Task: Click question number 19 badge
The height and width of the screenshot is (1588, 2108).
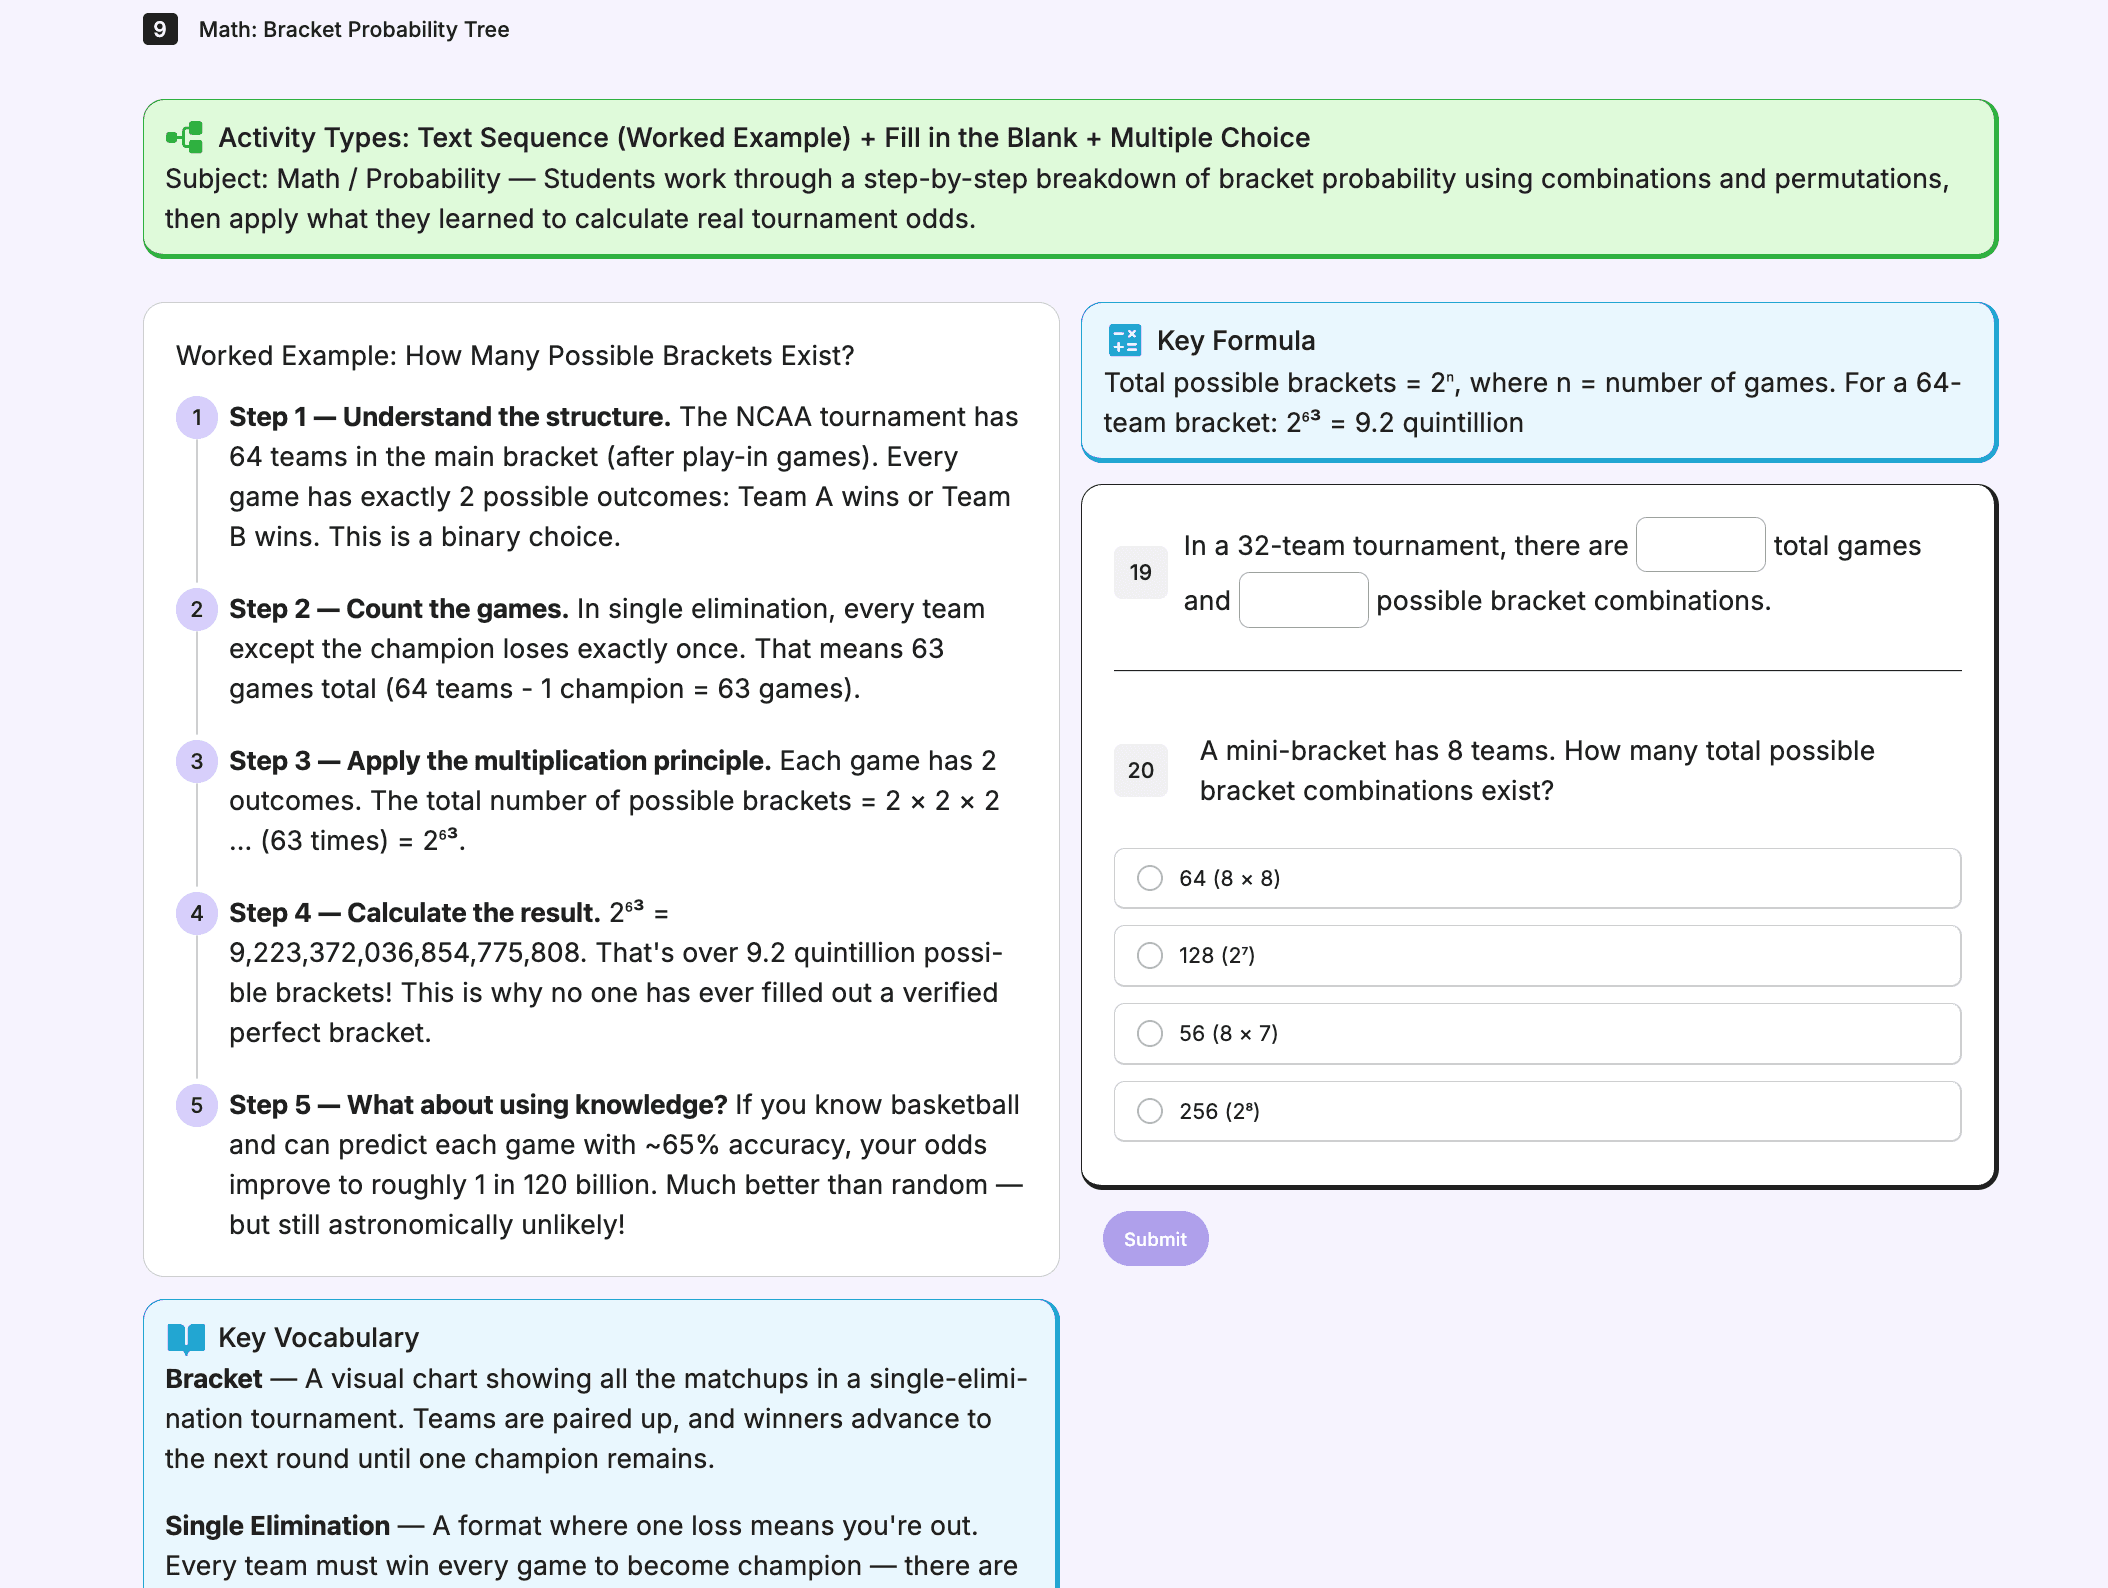Action: [x=1140, y=572]
